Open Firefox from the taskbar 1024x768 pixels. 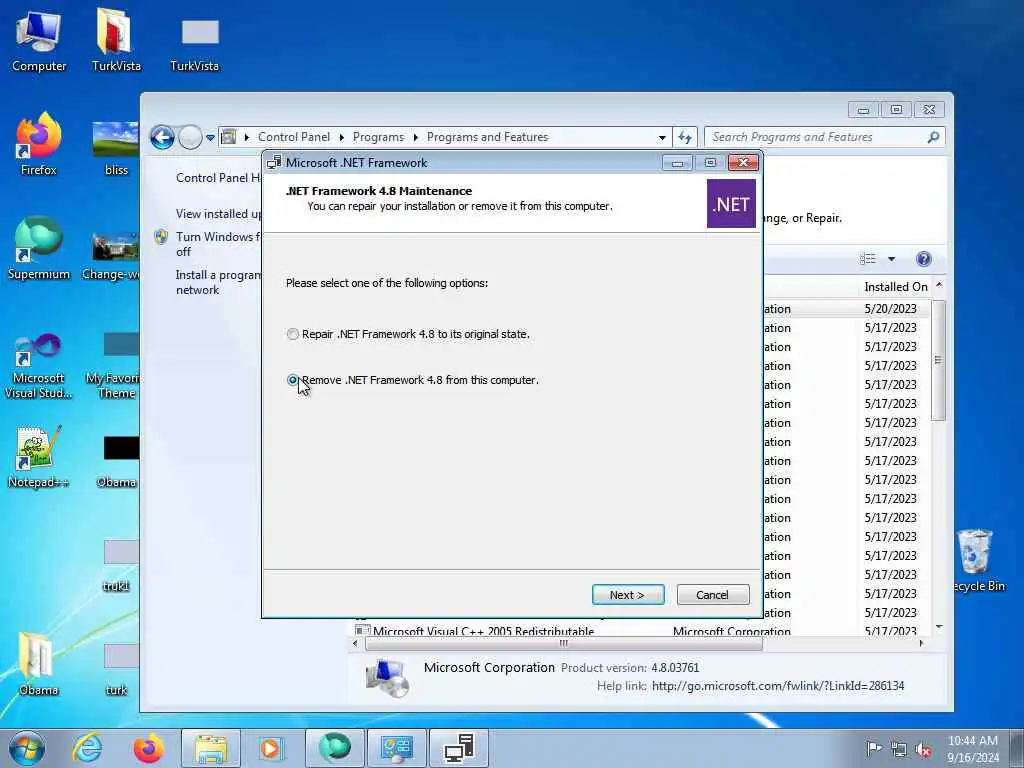[x=149, y=748]
